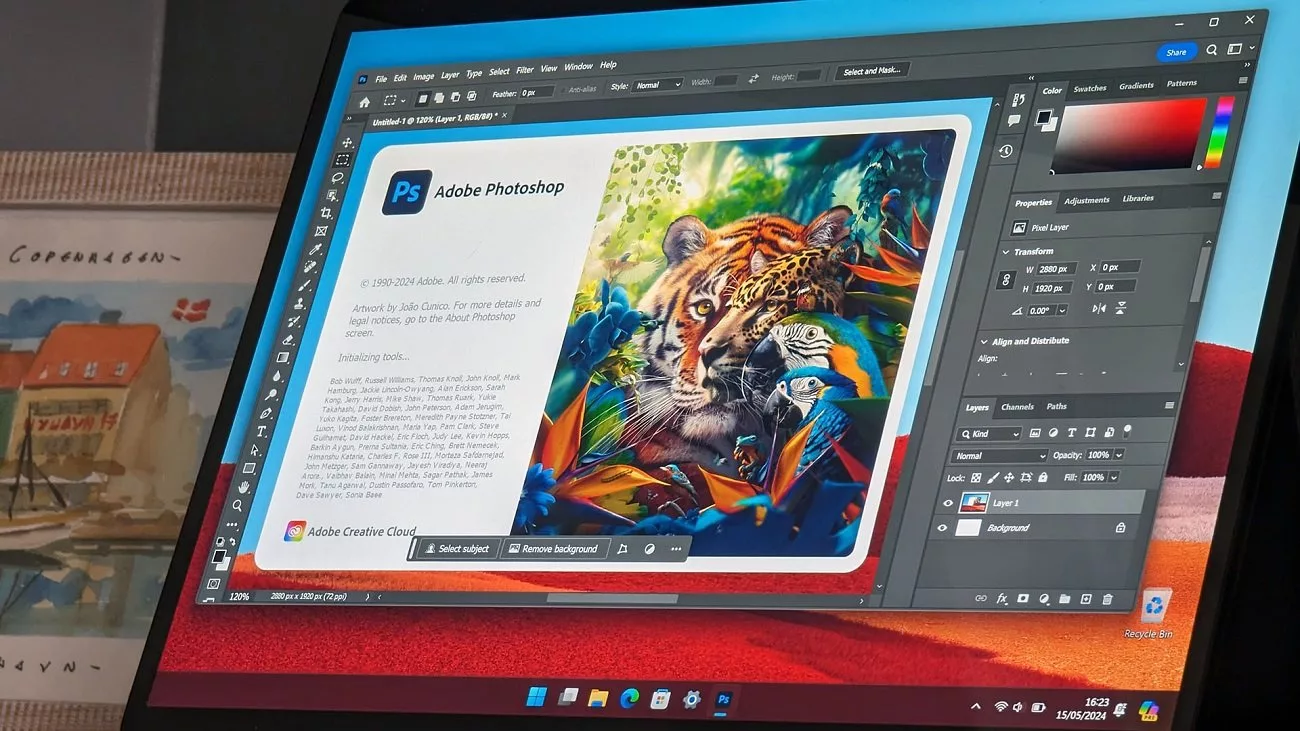Select the Zoom tool in toolbox
The width and height of the screenshot is (1300, 731).
point(237,505)
